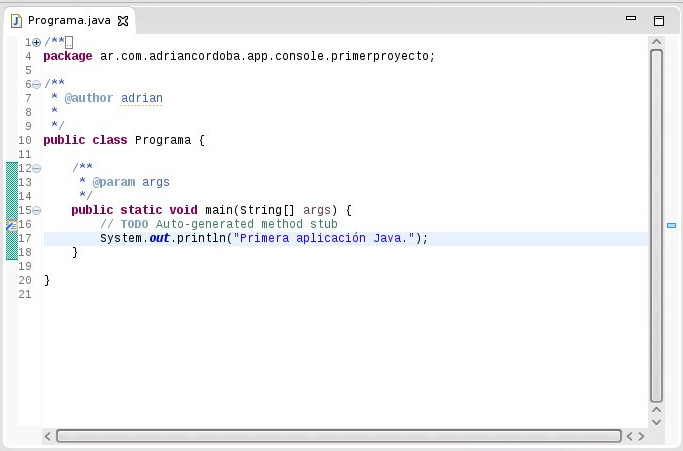The image size is (683, 451).
Task: Click "public class" keywords on line 10
Action: pyautogui.click(x=85, y=140)
